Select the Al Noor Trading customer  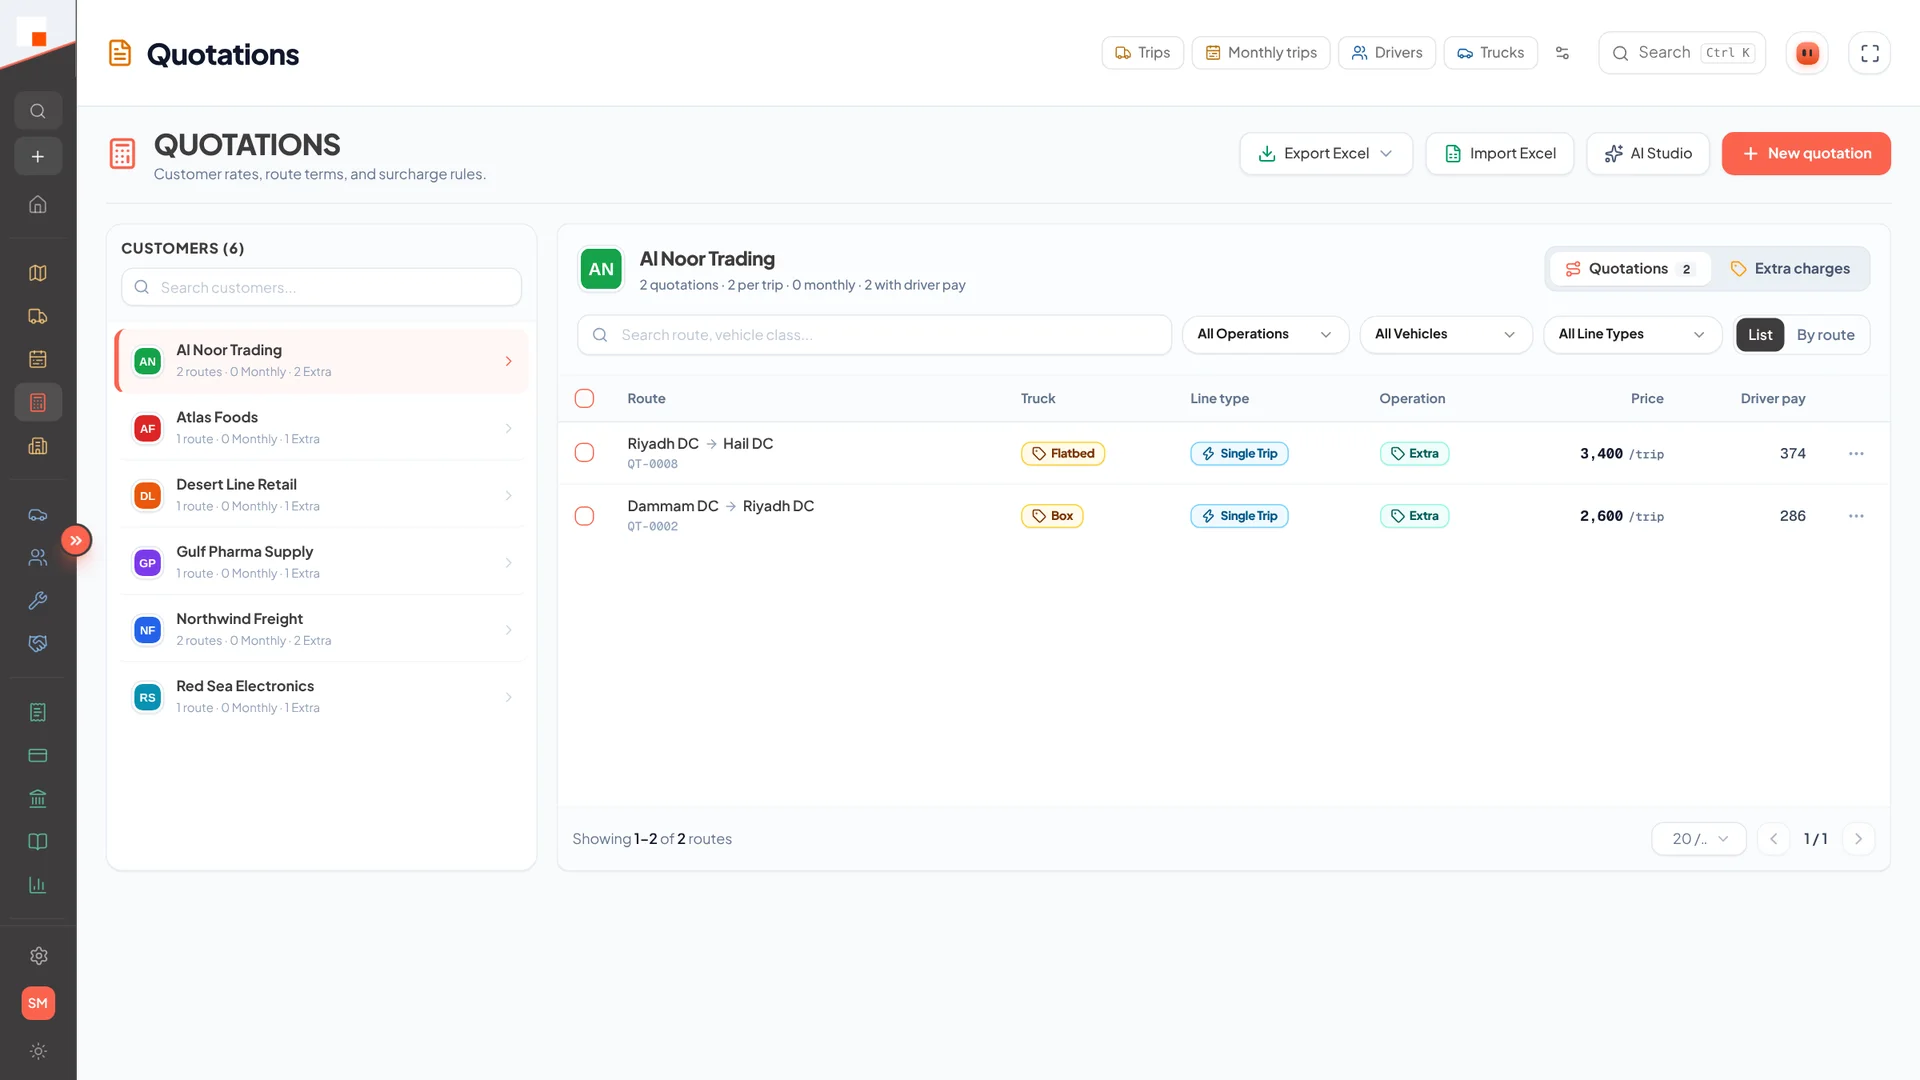pyautogui.click(x=322, y=361)
